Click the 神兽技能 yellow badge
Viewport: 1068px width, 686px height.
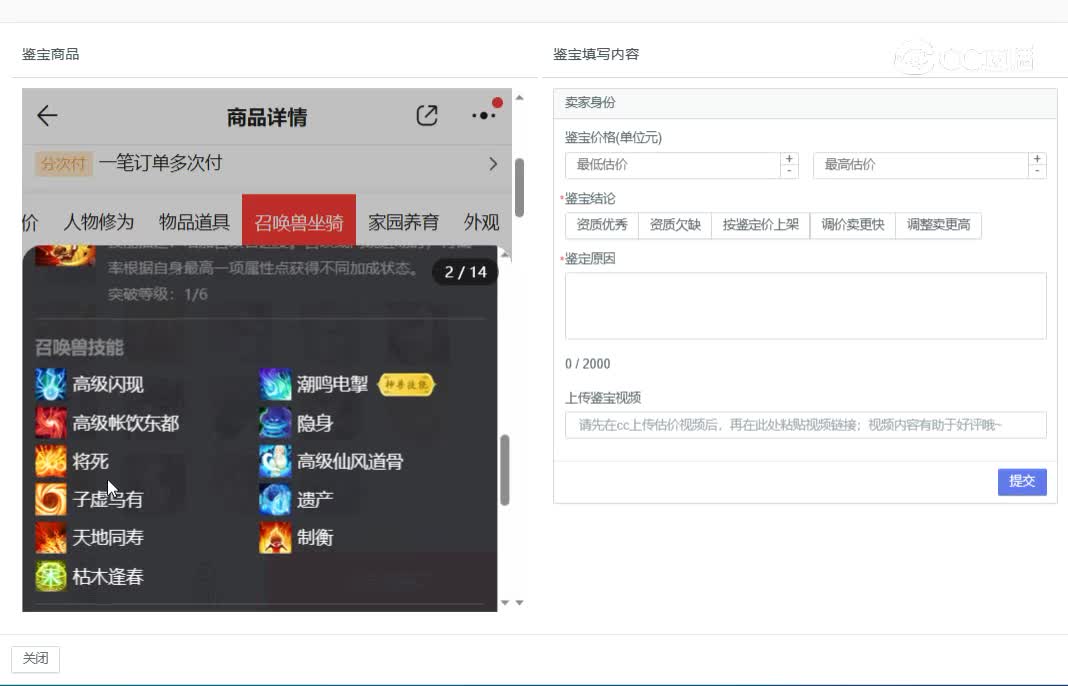pyautogui.click(x=406, y=385)
